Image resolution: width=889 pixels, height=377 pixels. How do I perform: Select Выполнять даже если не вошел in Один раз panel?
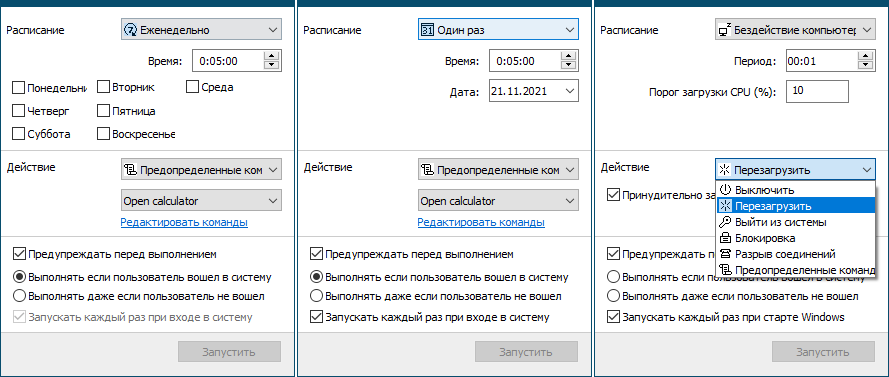[316, 296]
